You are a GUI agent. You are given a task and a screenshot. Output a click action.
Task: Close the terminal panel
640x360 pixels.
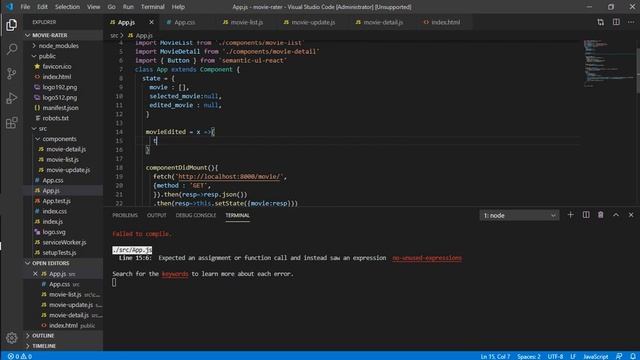click(631, 215)
